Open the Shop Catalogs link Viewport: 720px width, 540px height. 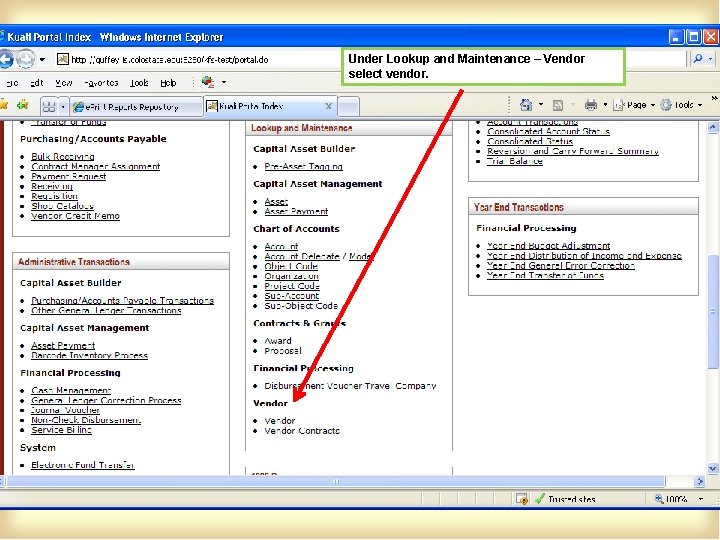(x=62, y=206)
